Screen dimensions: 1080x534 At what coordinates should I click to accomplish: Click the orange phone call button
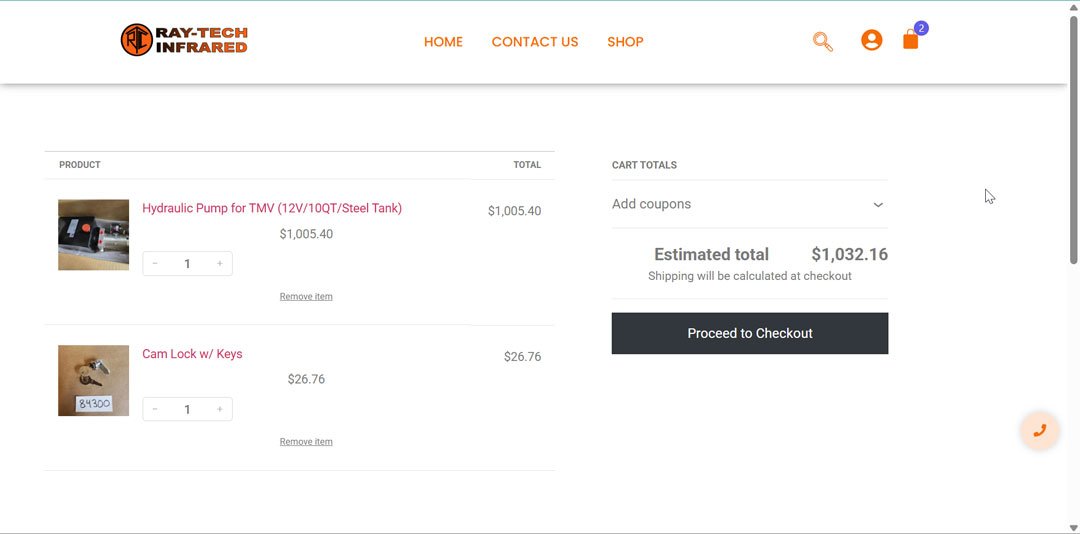1040,431
